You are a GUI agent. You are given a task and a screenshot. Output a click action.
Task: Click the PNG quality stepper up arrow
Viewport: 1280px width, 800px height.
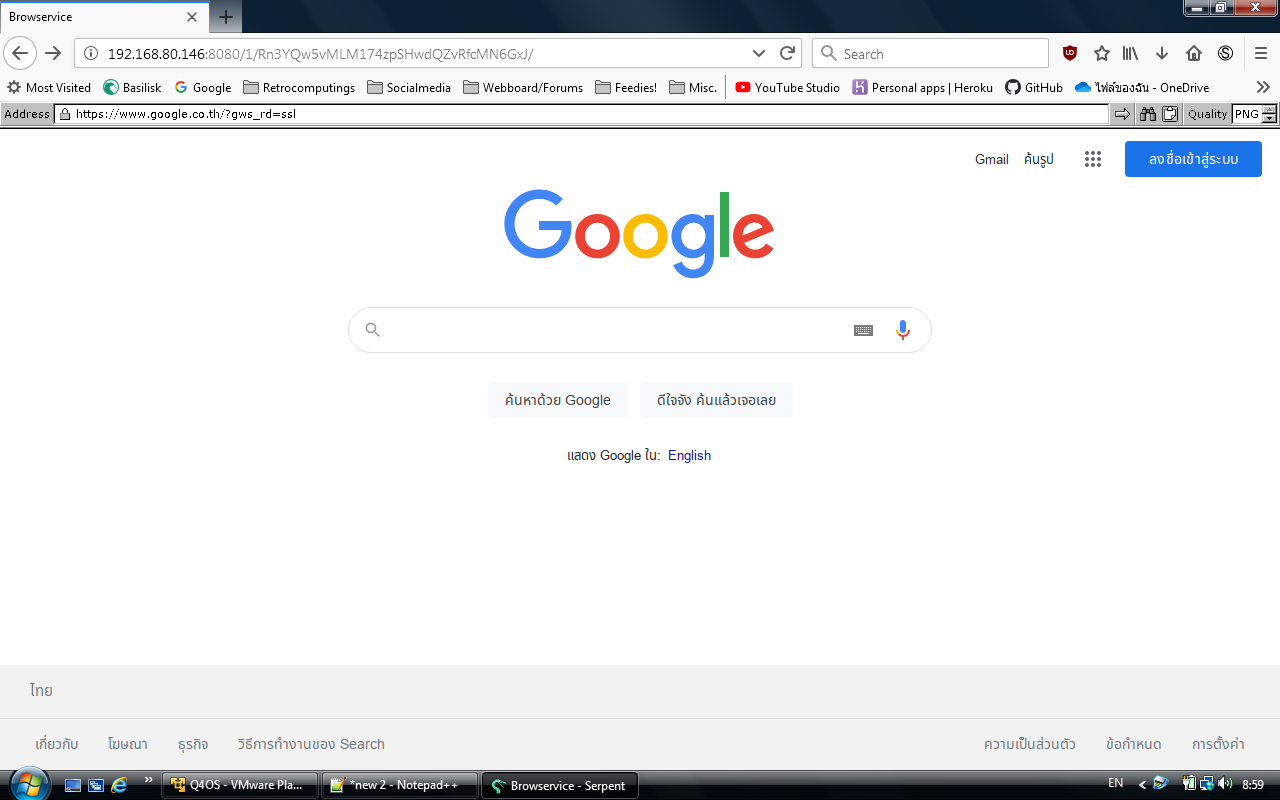coord(1270,110)
